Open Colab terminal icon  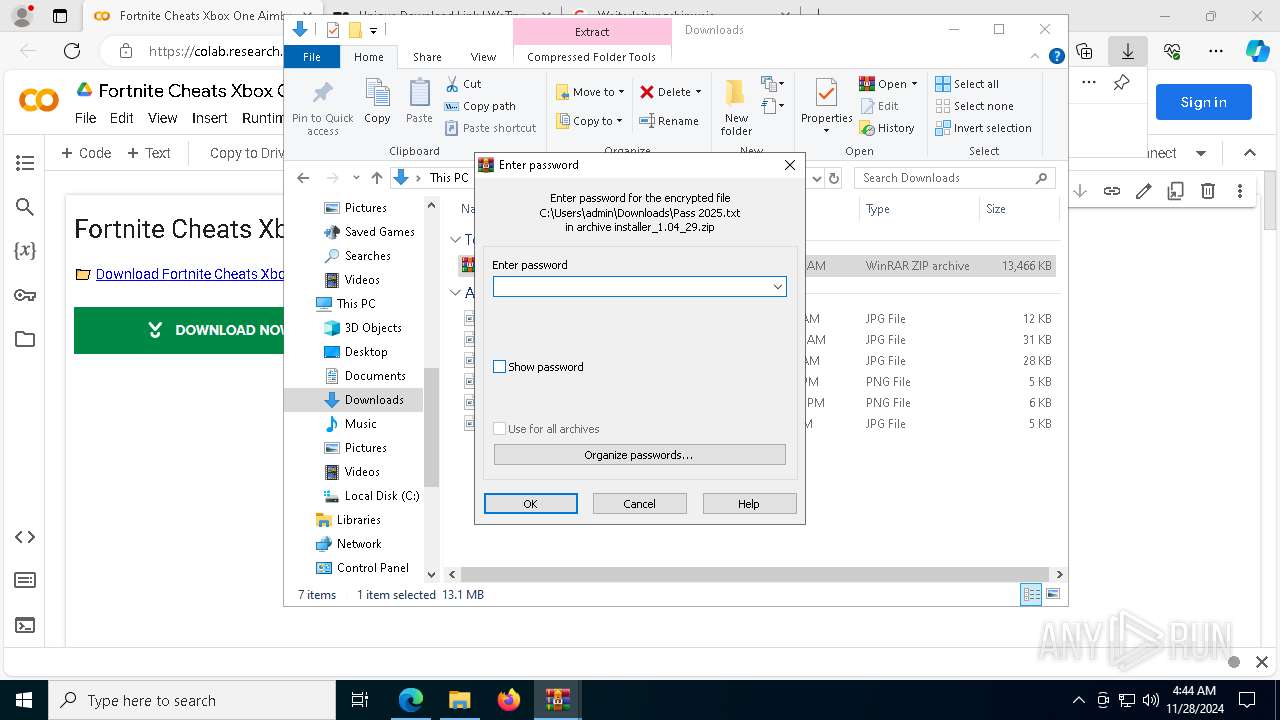pos(25,625)
